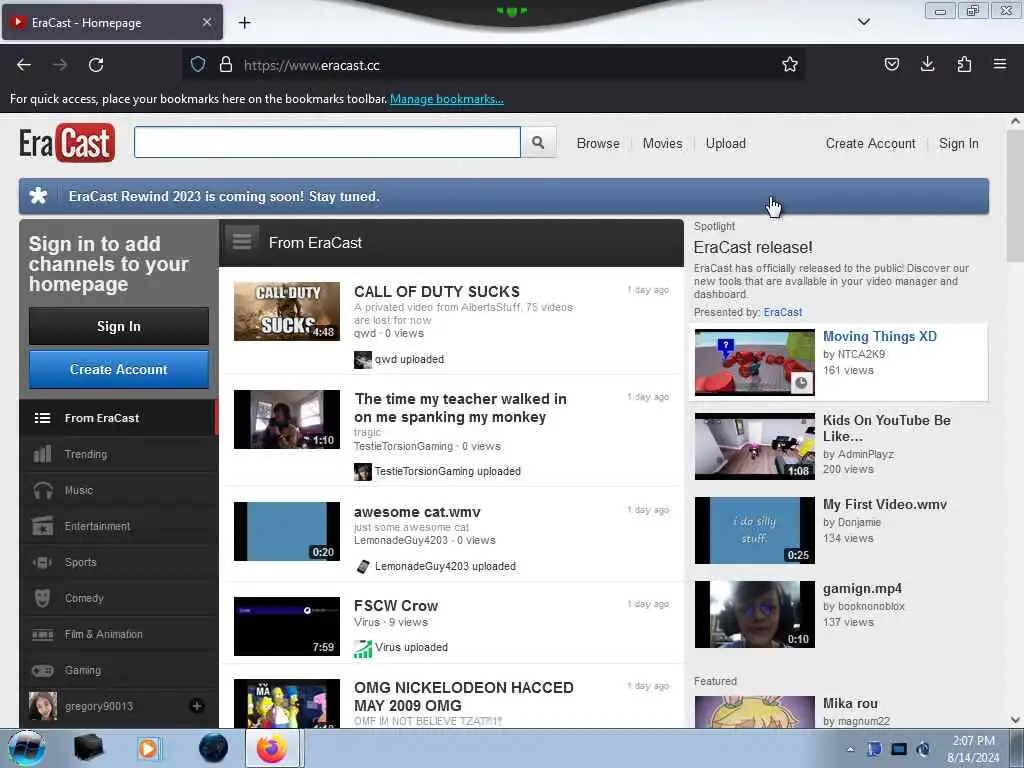Click the blue Create Account button
Viewport: 1024px width, 768px height.
click(x=119, y=369)
